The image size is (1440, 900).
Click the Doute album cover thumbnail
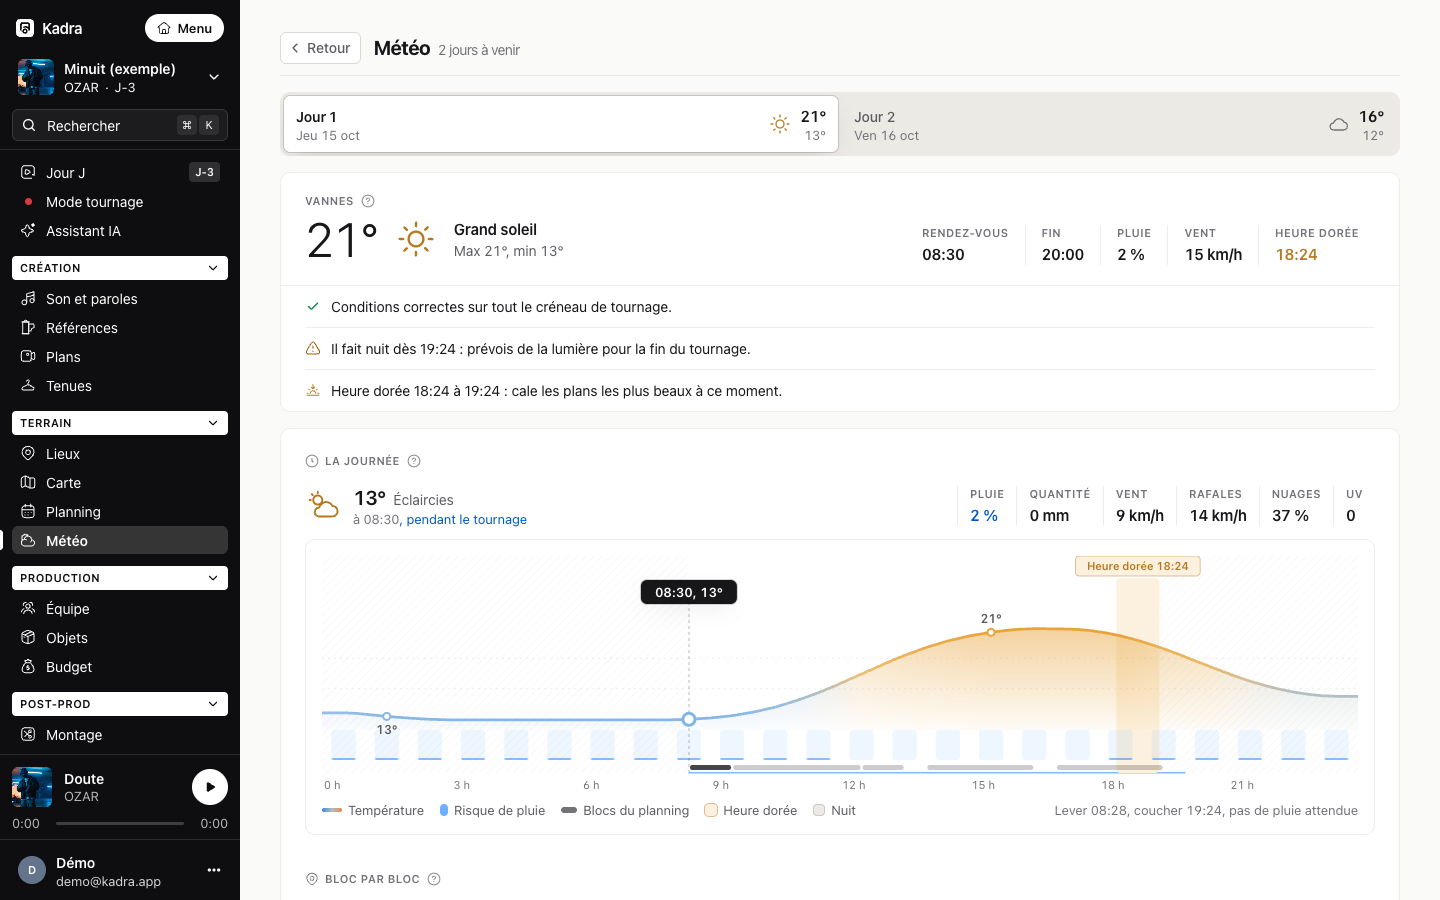[x=32, y=787]
